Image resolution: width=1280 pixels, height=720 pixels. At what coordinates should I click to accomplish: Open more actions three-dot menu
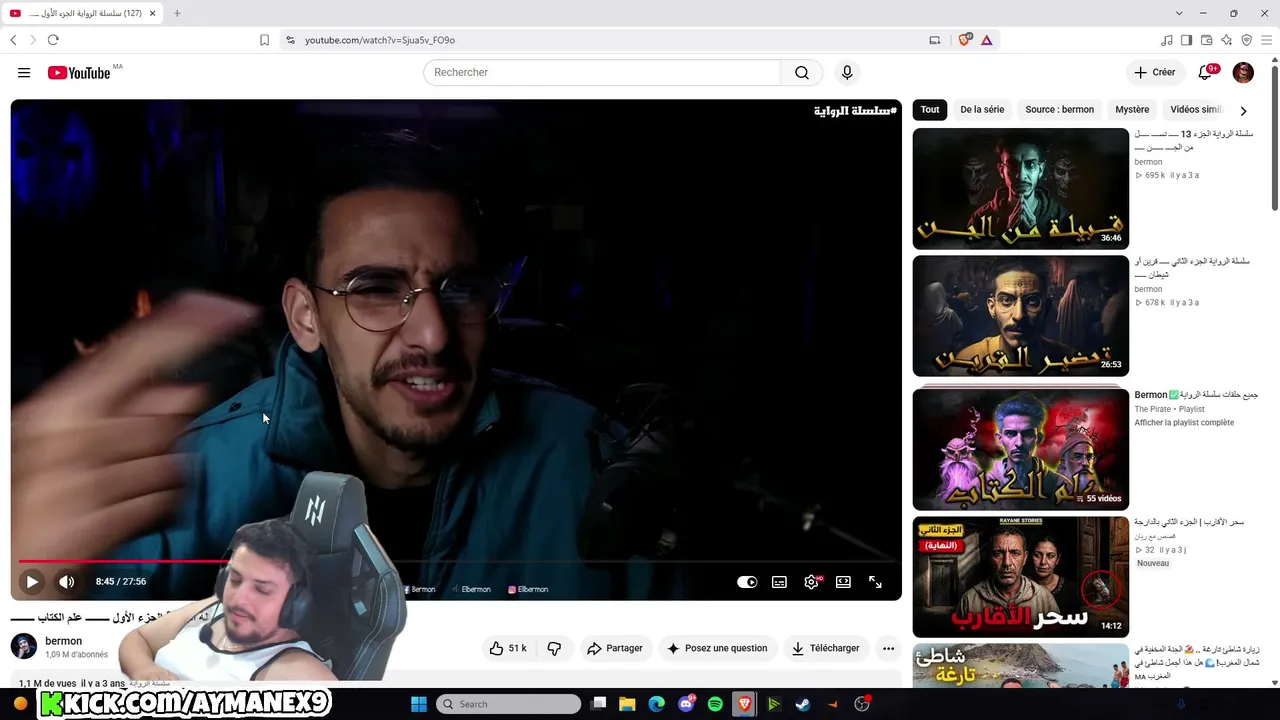(888, 648)
